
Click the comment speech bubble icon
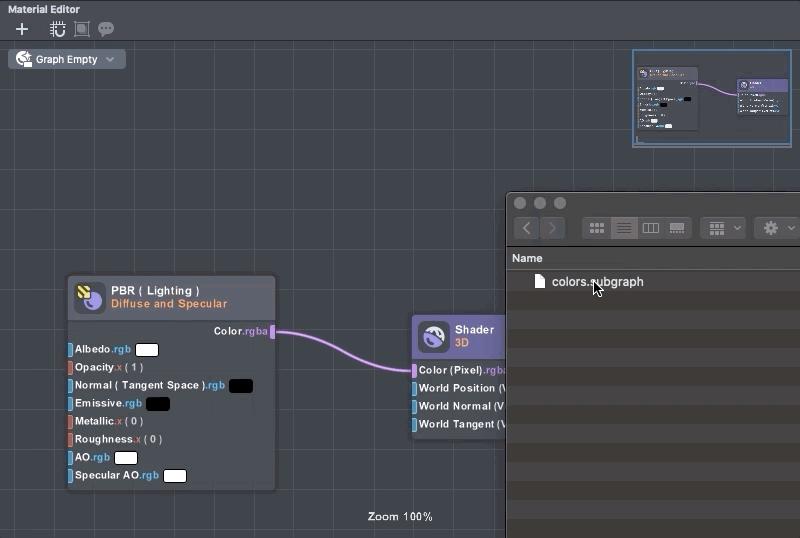(x=105, y=29)
